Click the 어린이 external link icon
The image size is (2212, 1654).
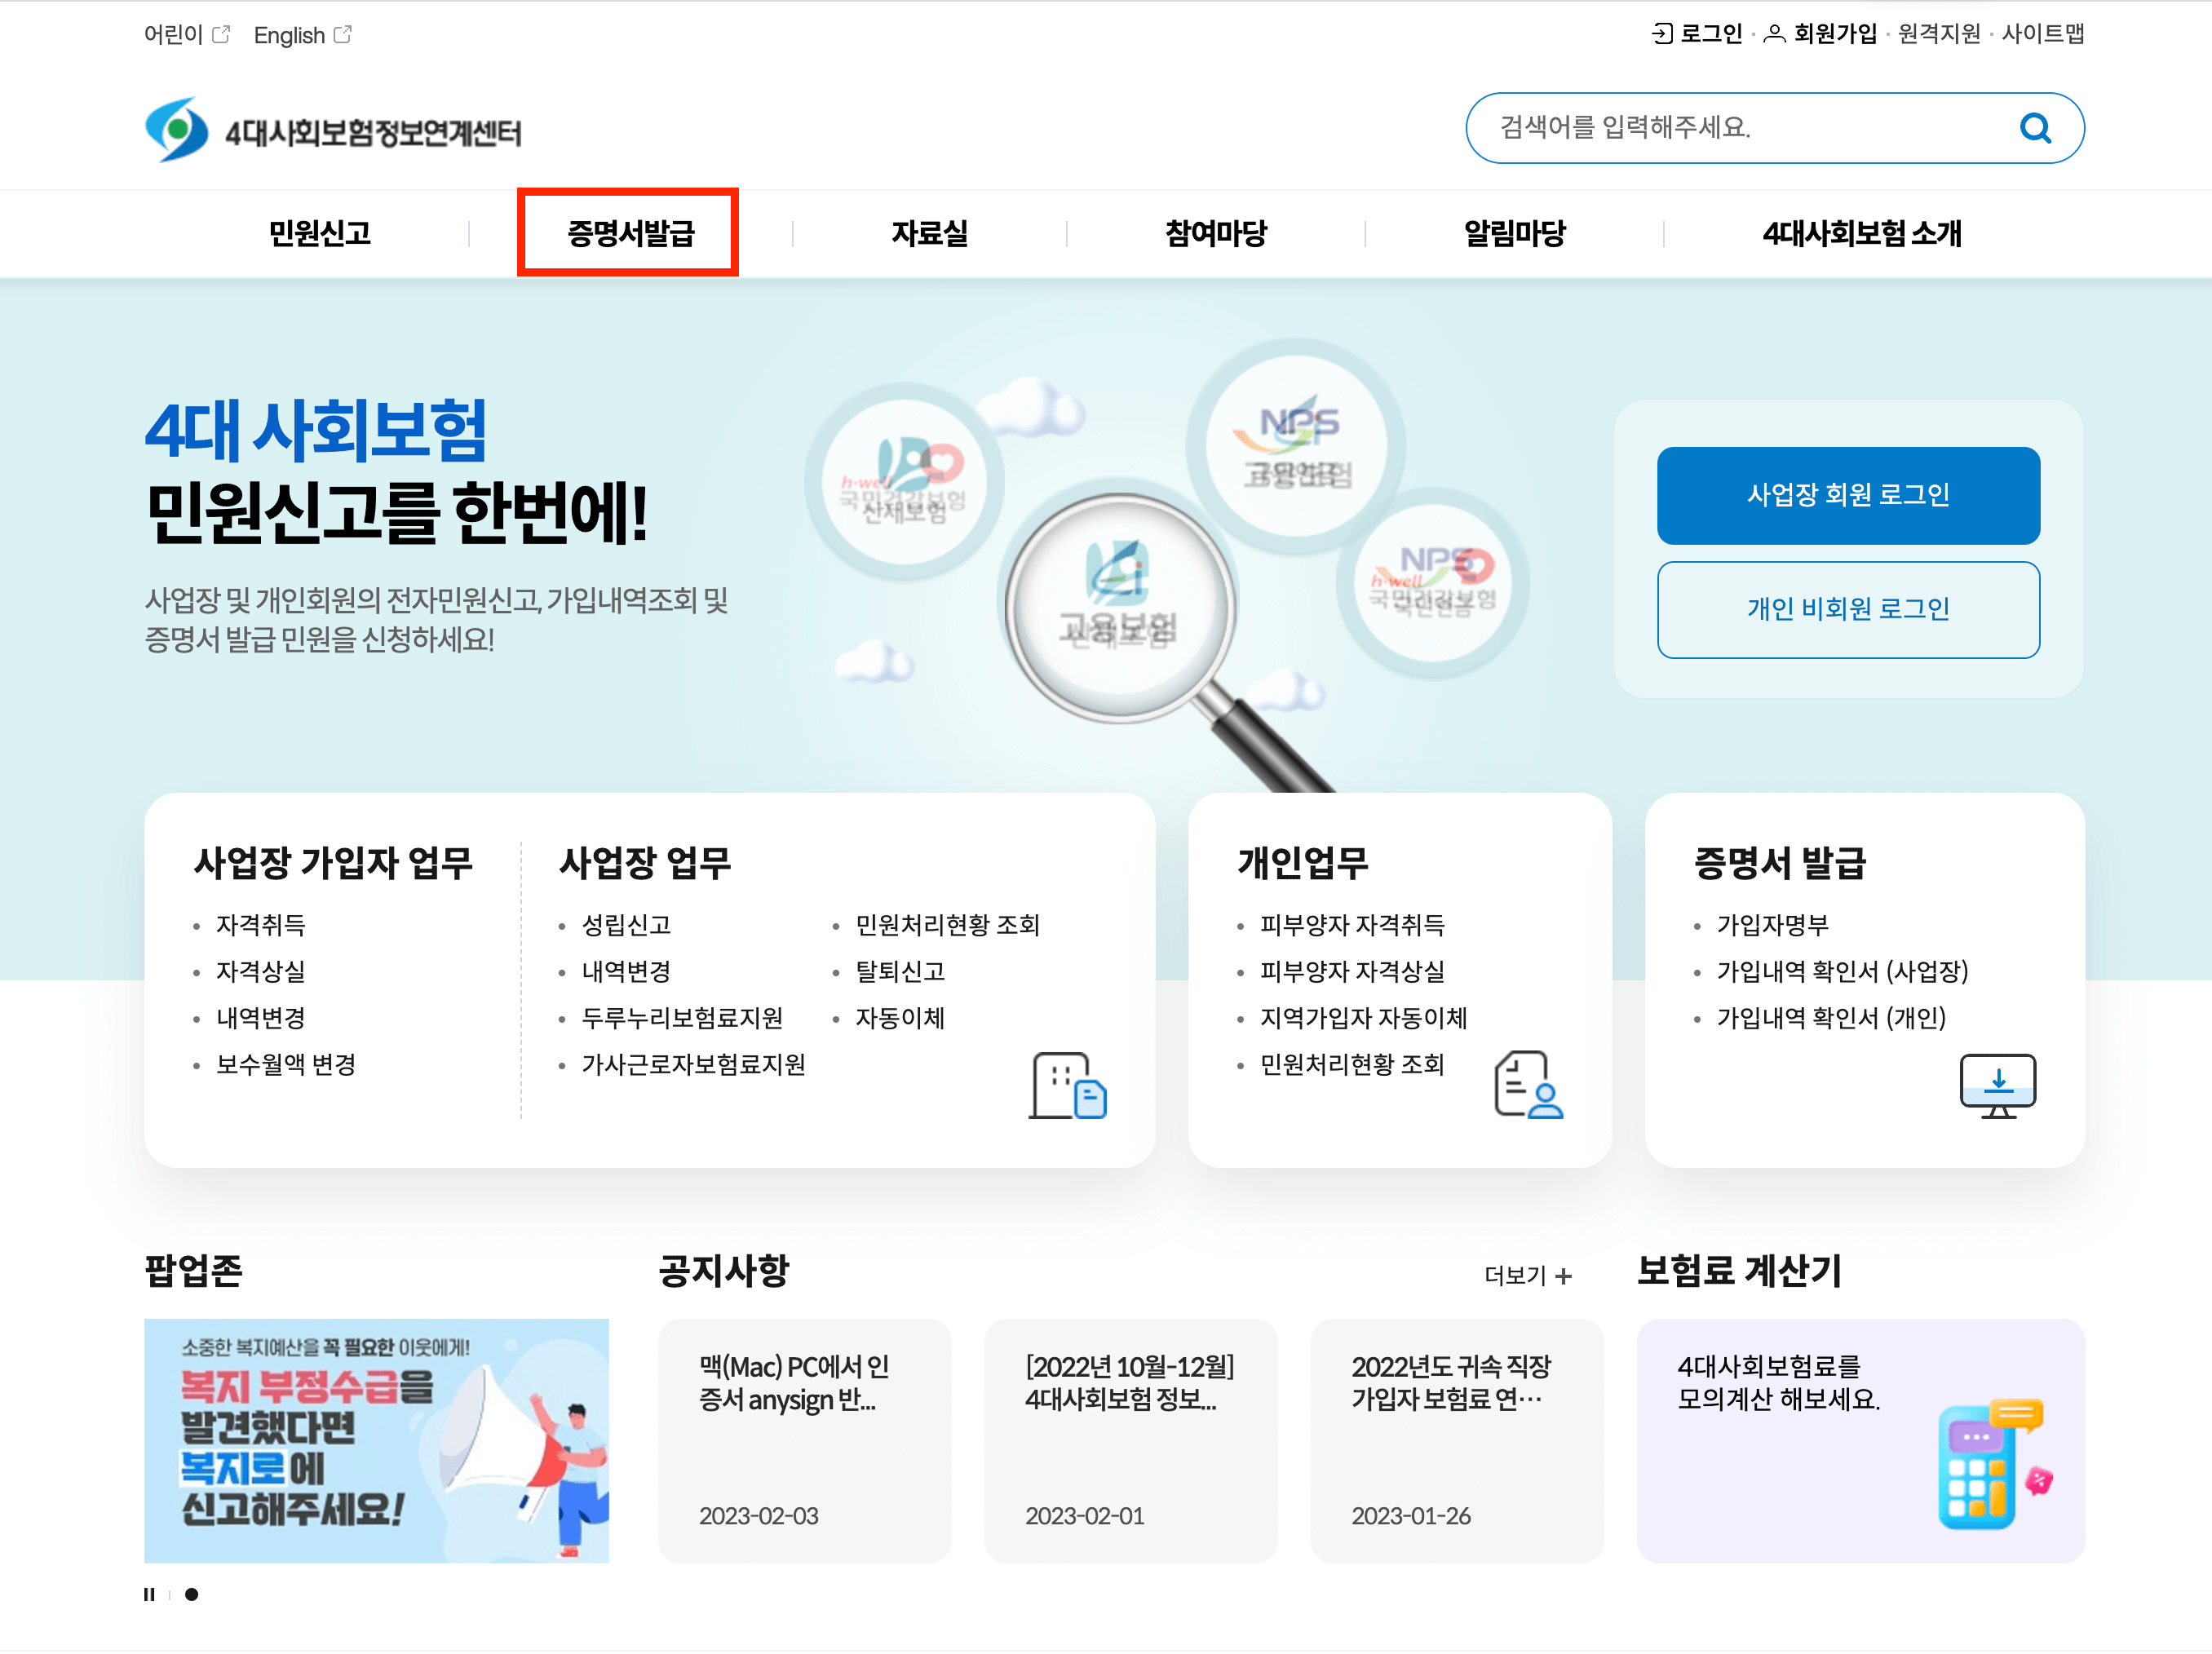click(221, 35)
